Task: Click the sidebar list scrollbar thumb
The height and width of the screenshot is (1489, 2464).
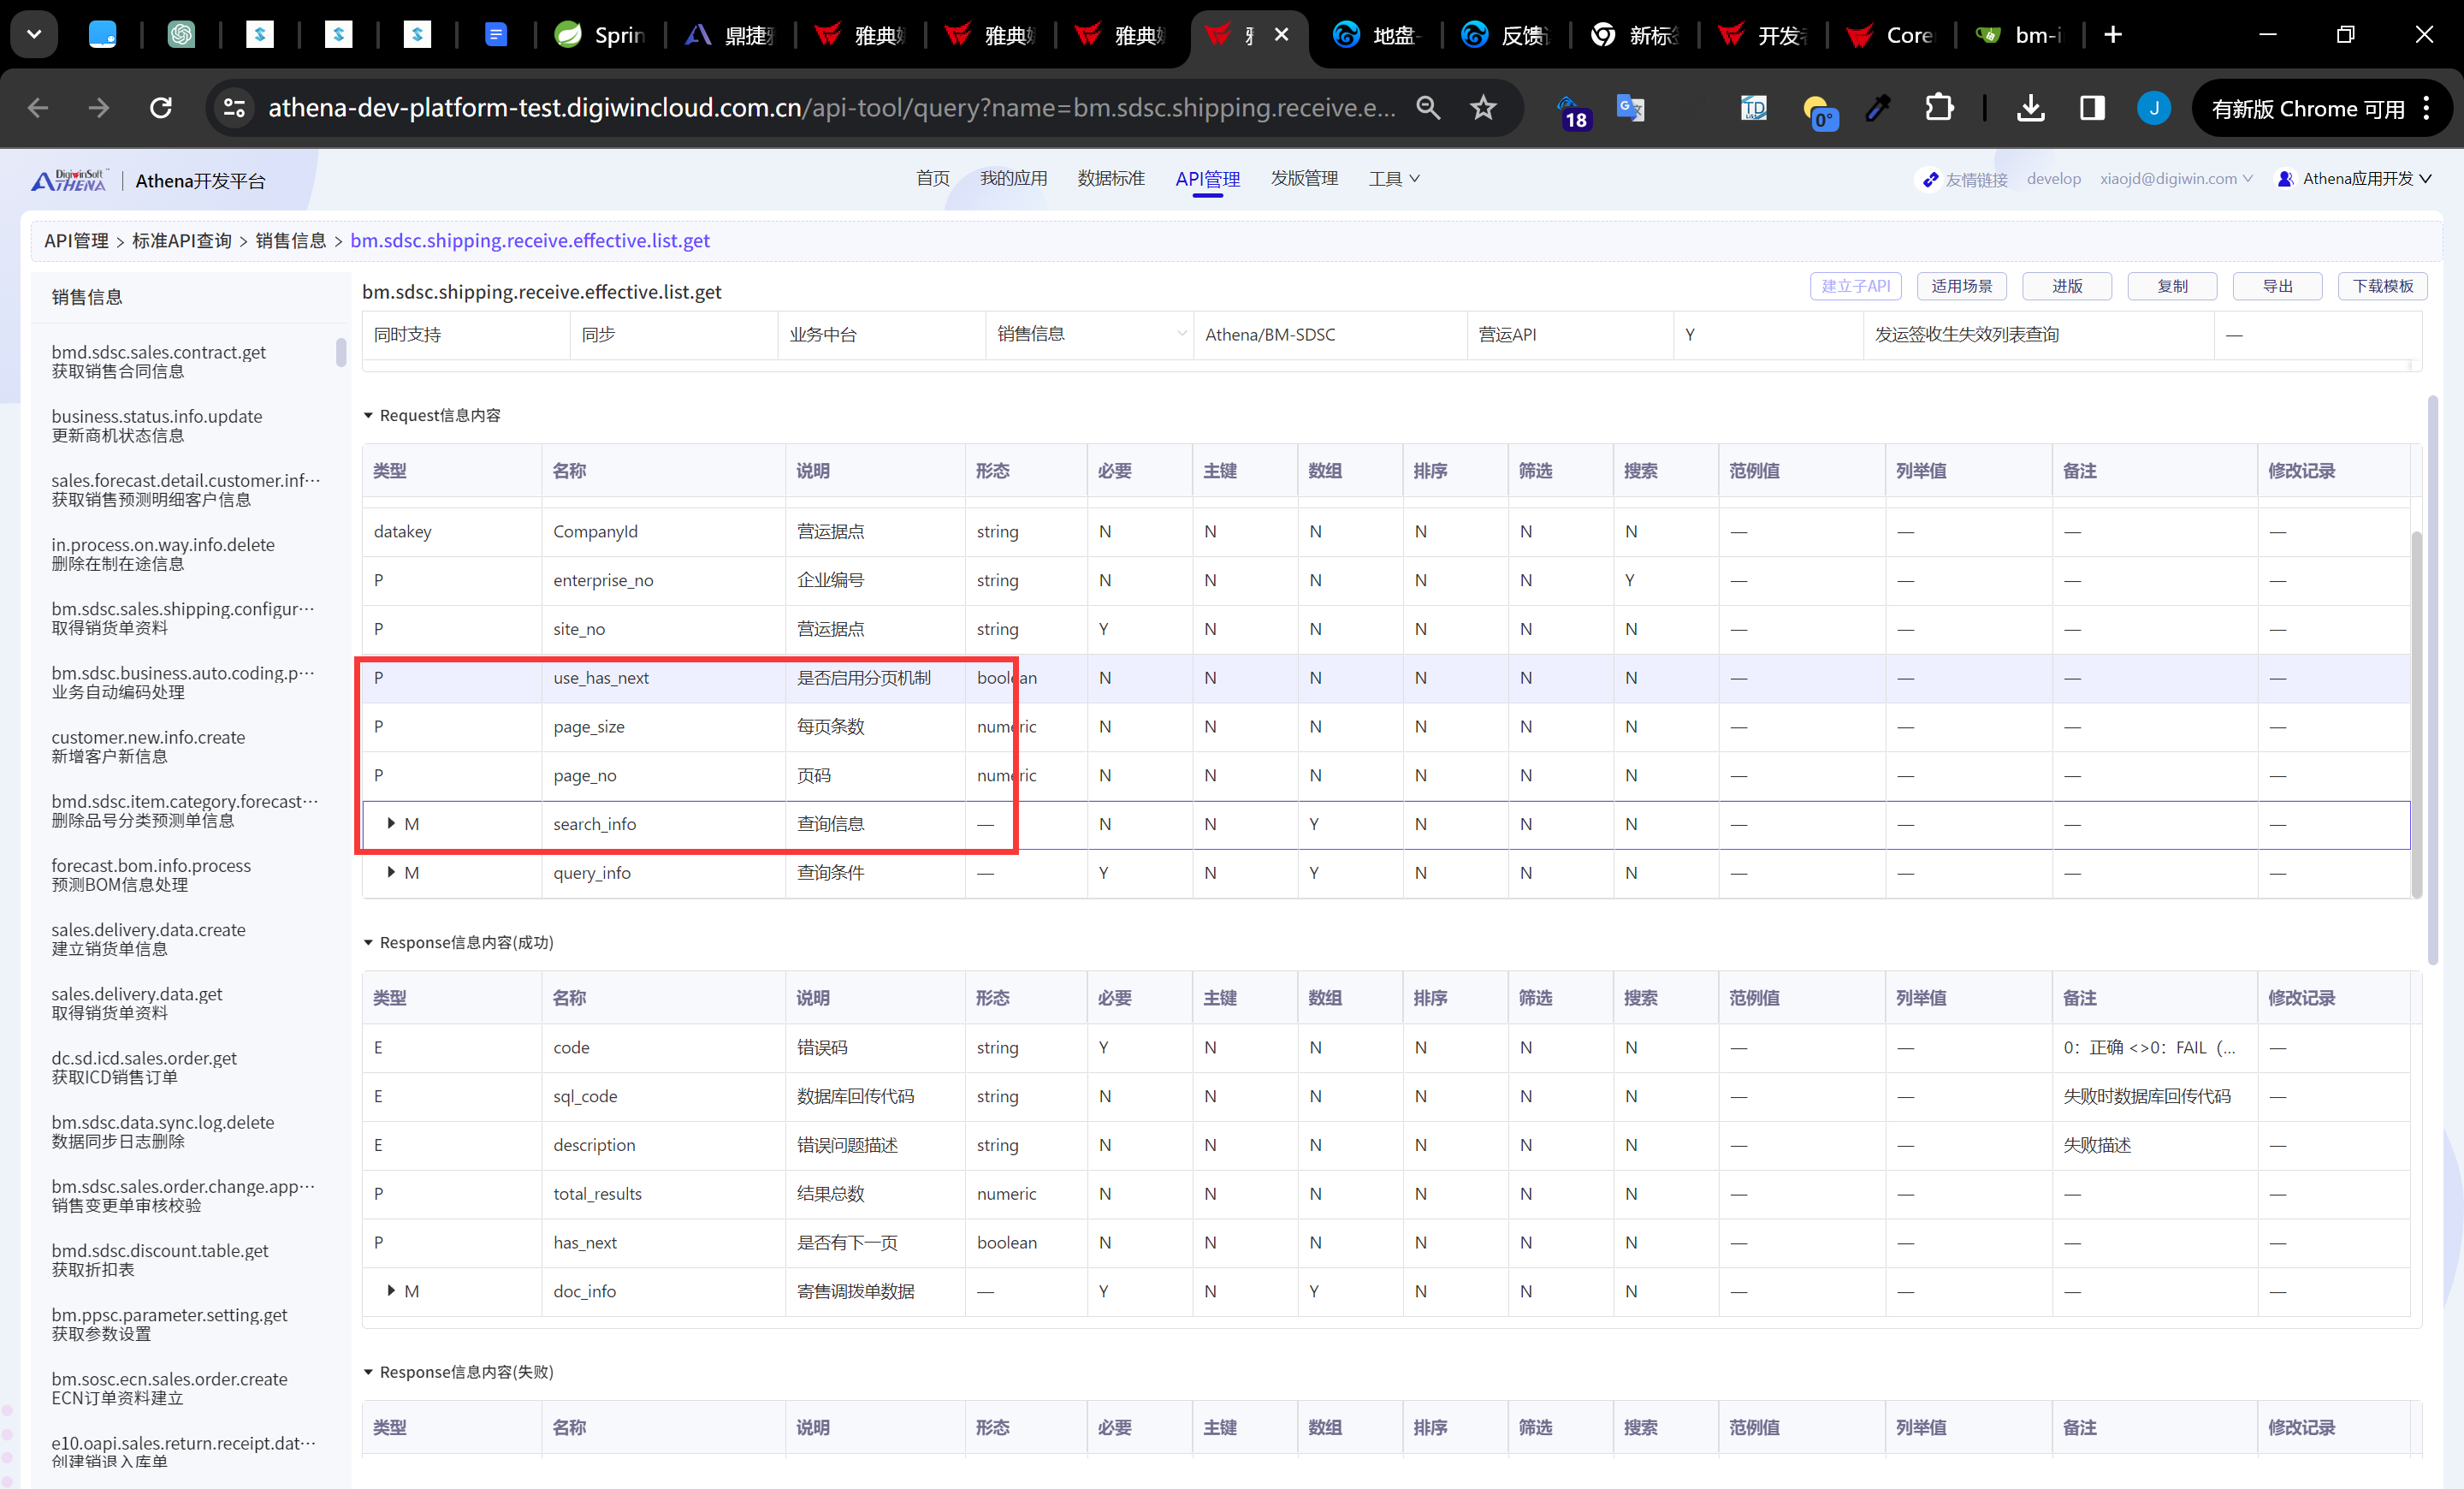Action: [341, 352]
